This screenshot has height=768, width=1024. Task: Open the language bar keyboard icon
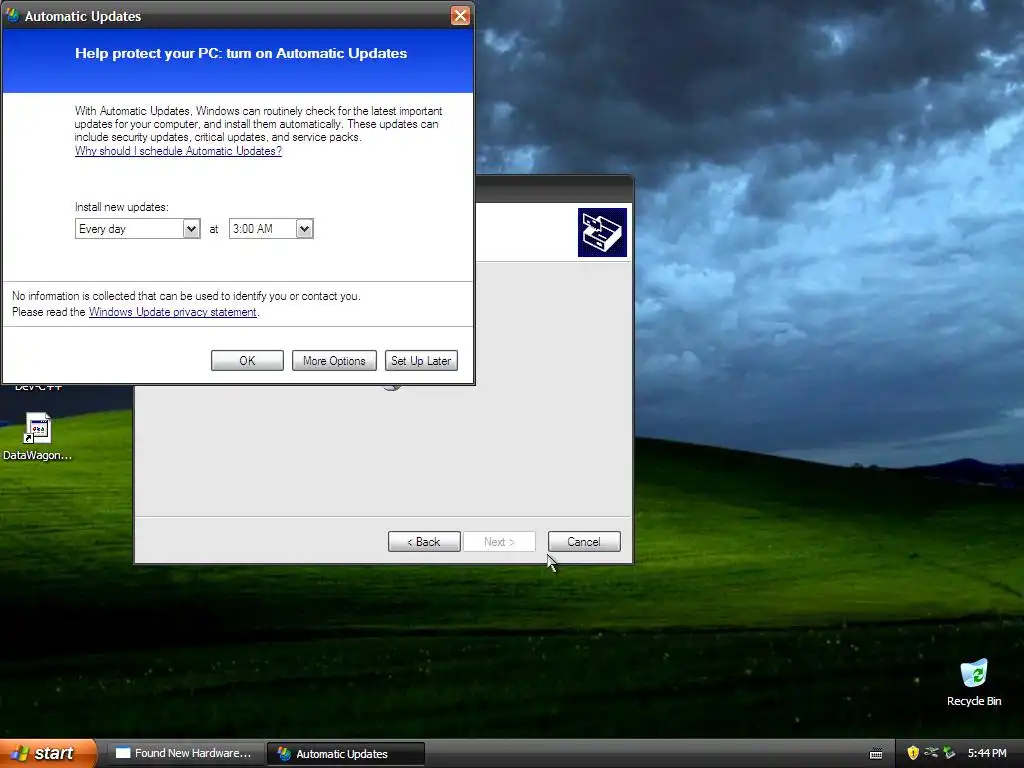[876, 754]
